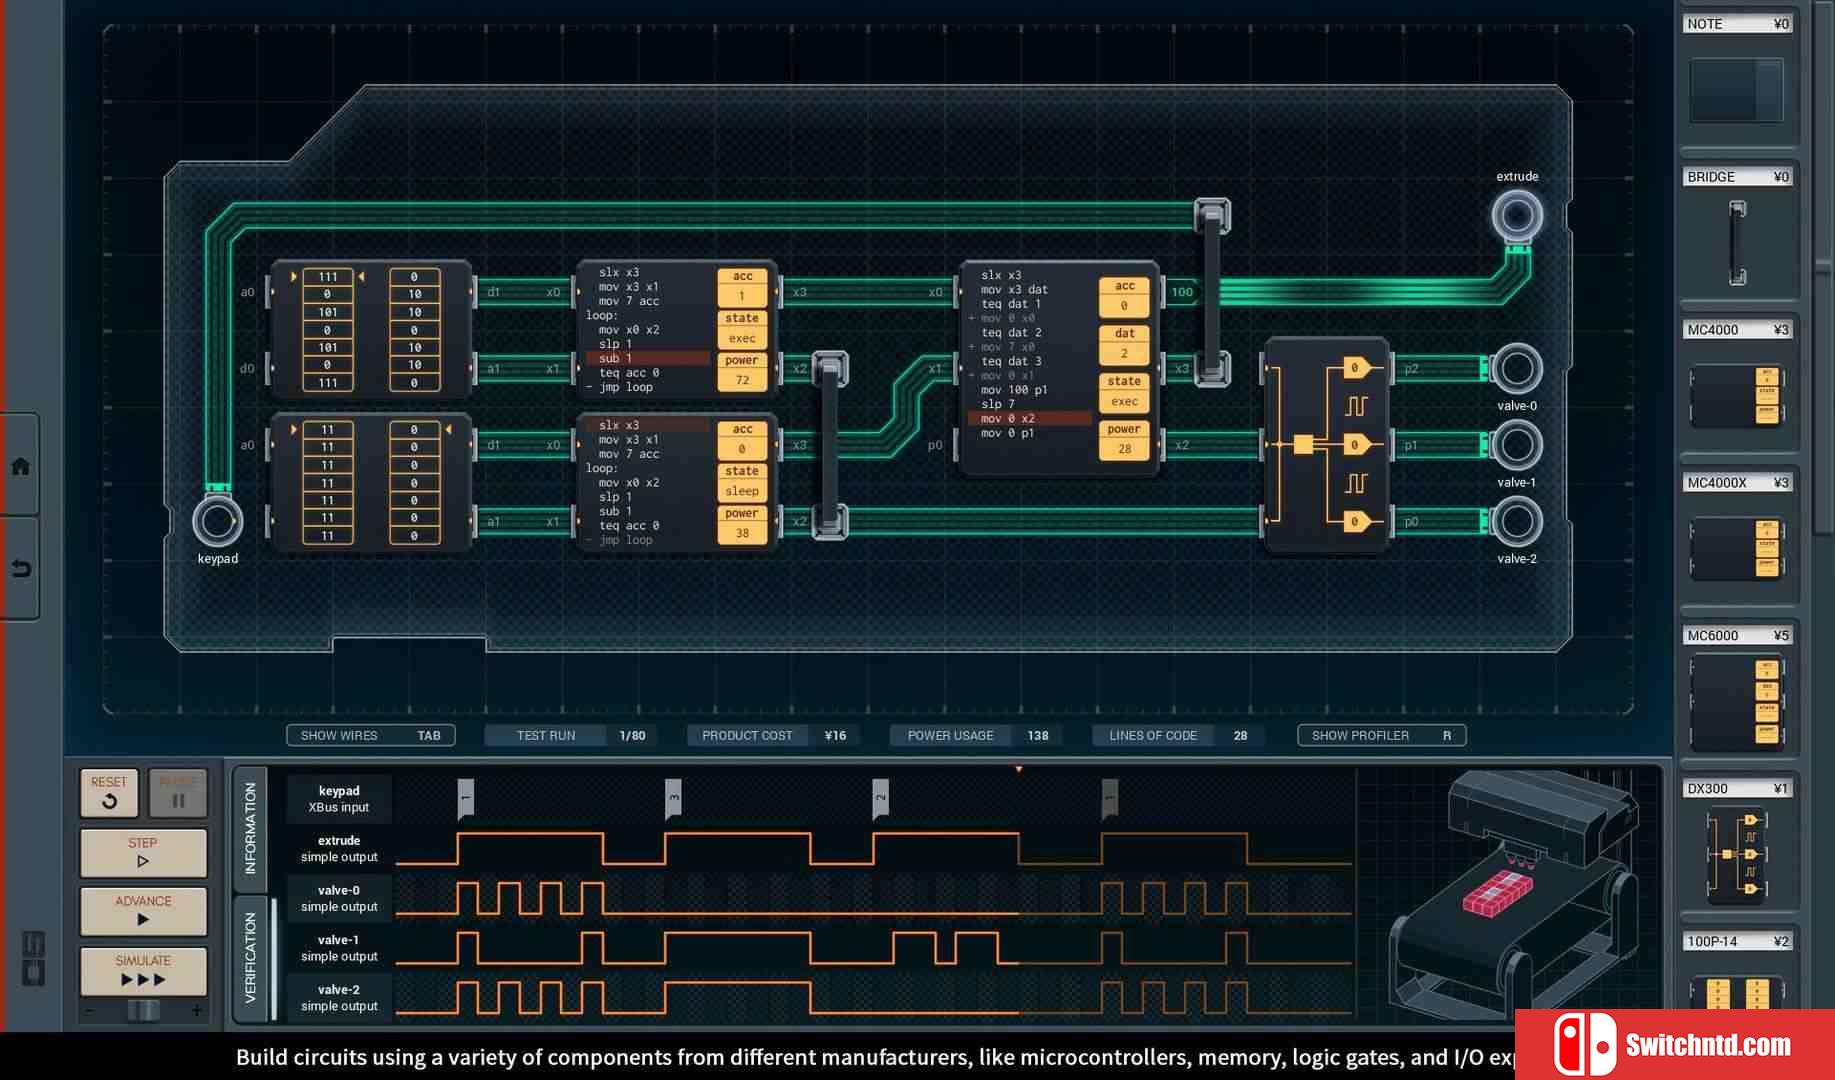Click the extrude signal row label
Image resolution: width=1835 pixels, height=1080 pixels.
pyautogui.click(x=339, y=848)
